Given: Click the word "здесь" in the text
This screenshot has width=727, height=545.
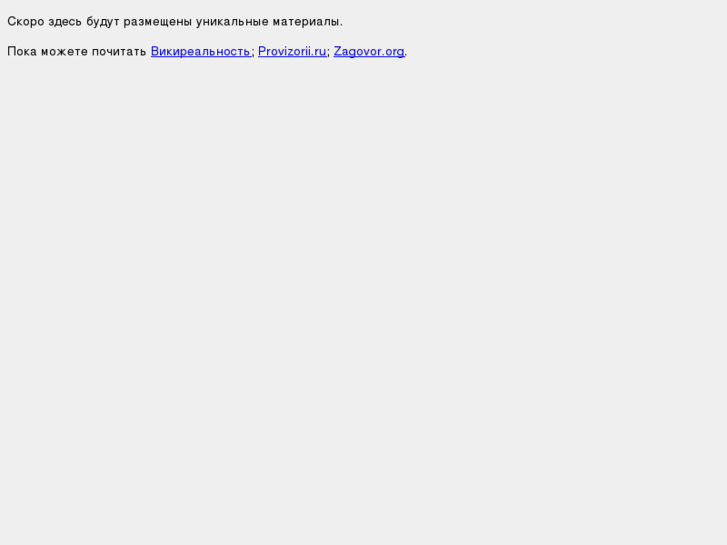Looking at the screenshot, I should pos(65,22).
